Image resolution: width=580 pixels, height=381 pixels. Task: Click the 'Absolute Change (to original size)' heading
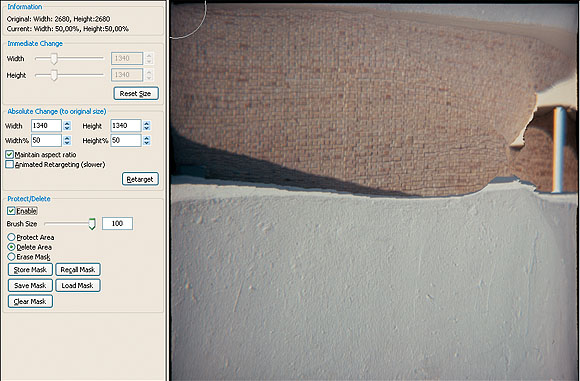pos(57,111)
